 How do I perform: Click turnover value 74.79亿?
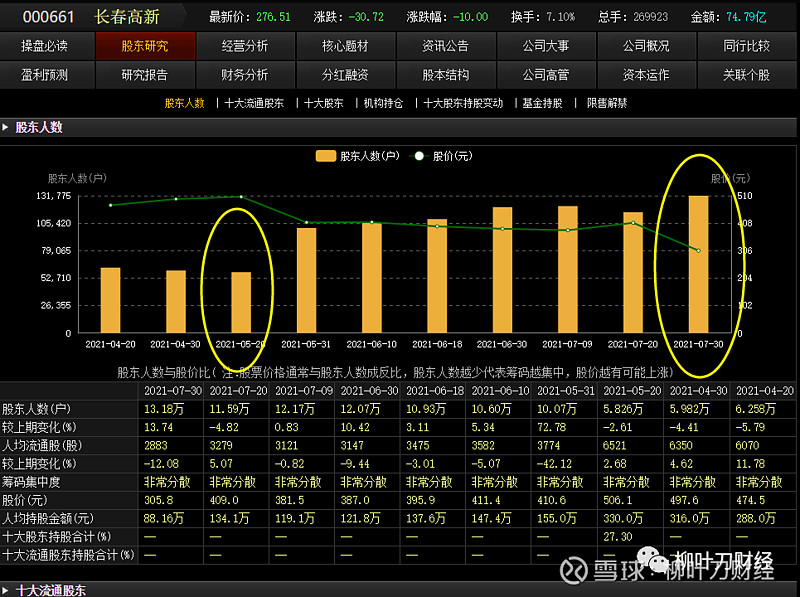coord(746,17)
